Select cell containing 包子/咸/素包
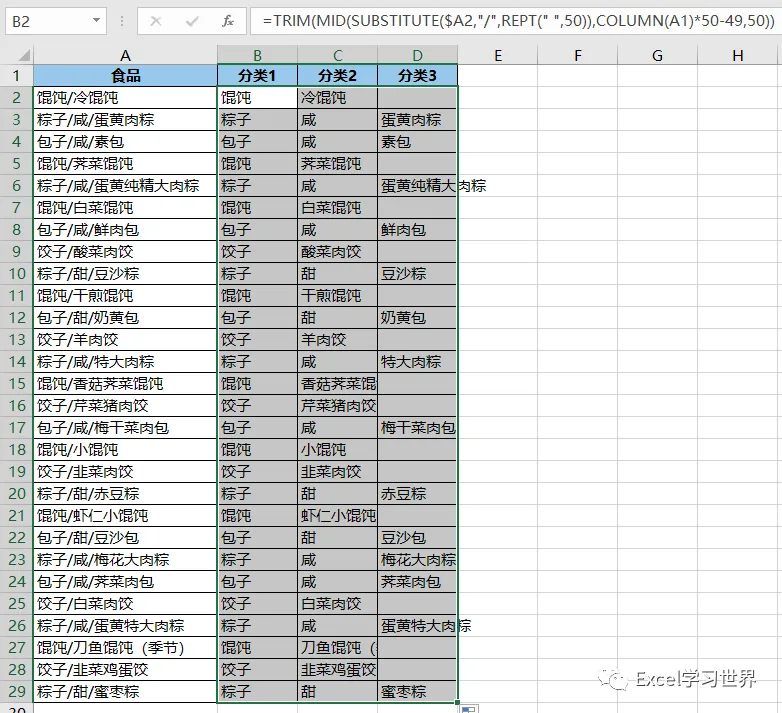 point(125,142)
